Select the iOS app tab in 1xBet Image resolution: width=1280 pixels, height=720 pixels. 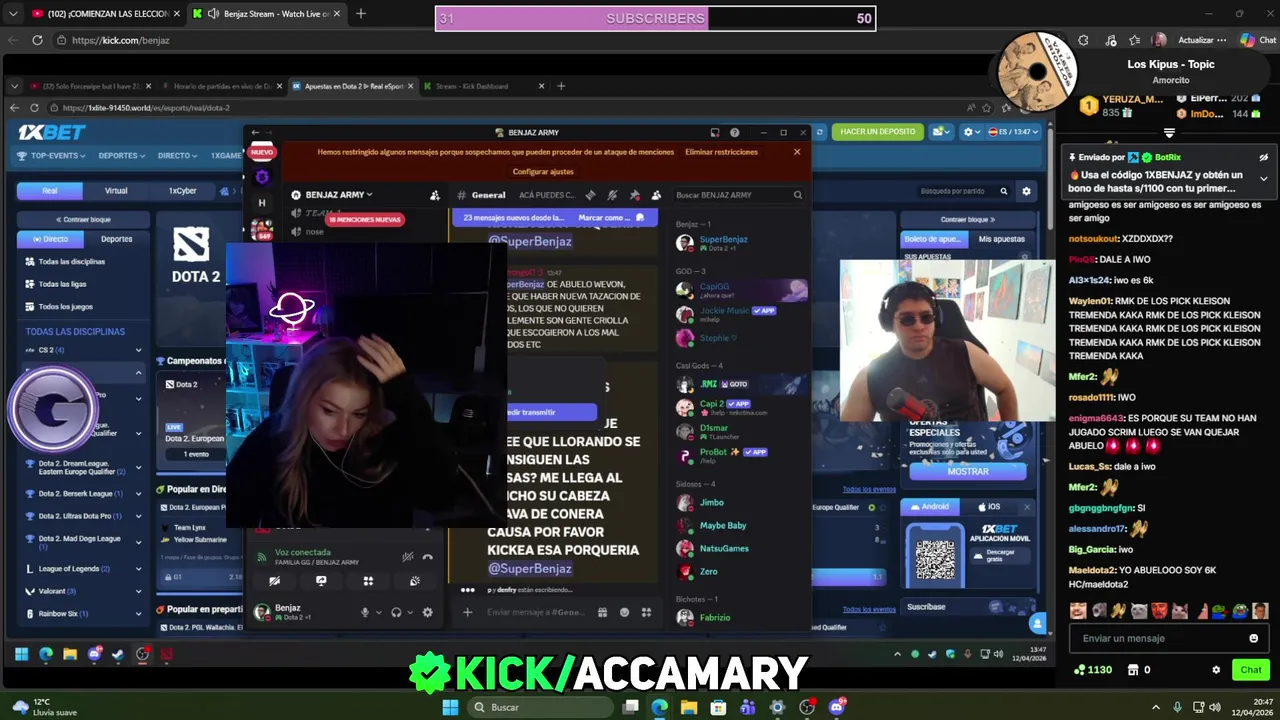point(988,507)
